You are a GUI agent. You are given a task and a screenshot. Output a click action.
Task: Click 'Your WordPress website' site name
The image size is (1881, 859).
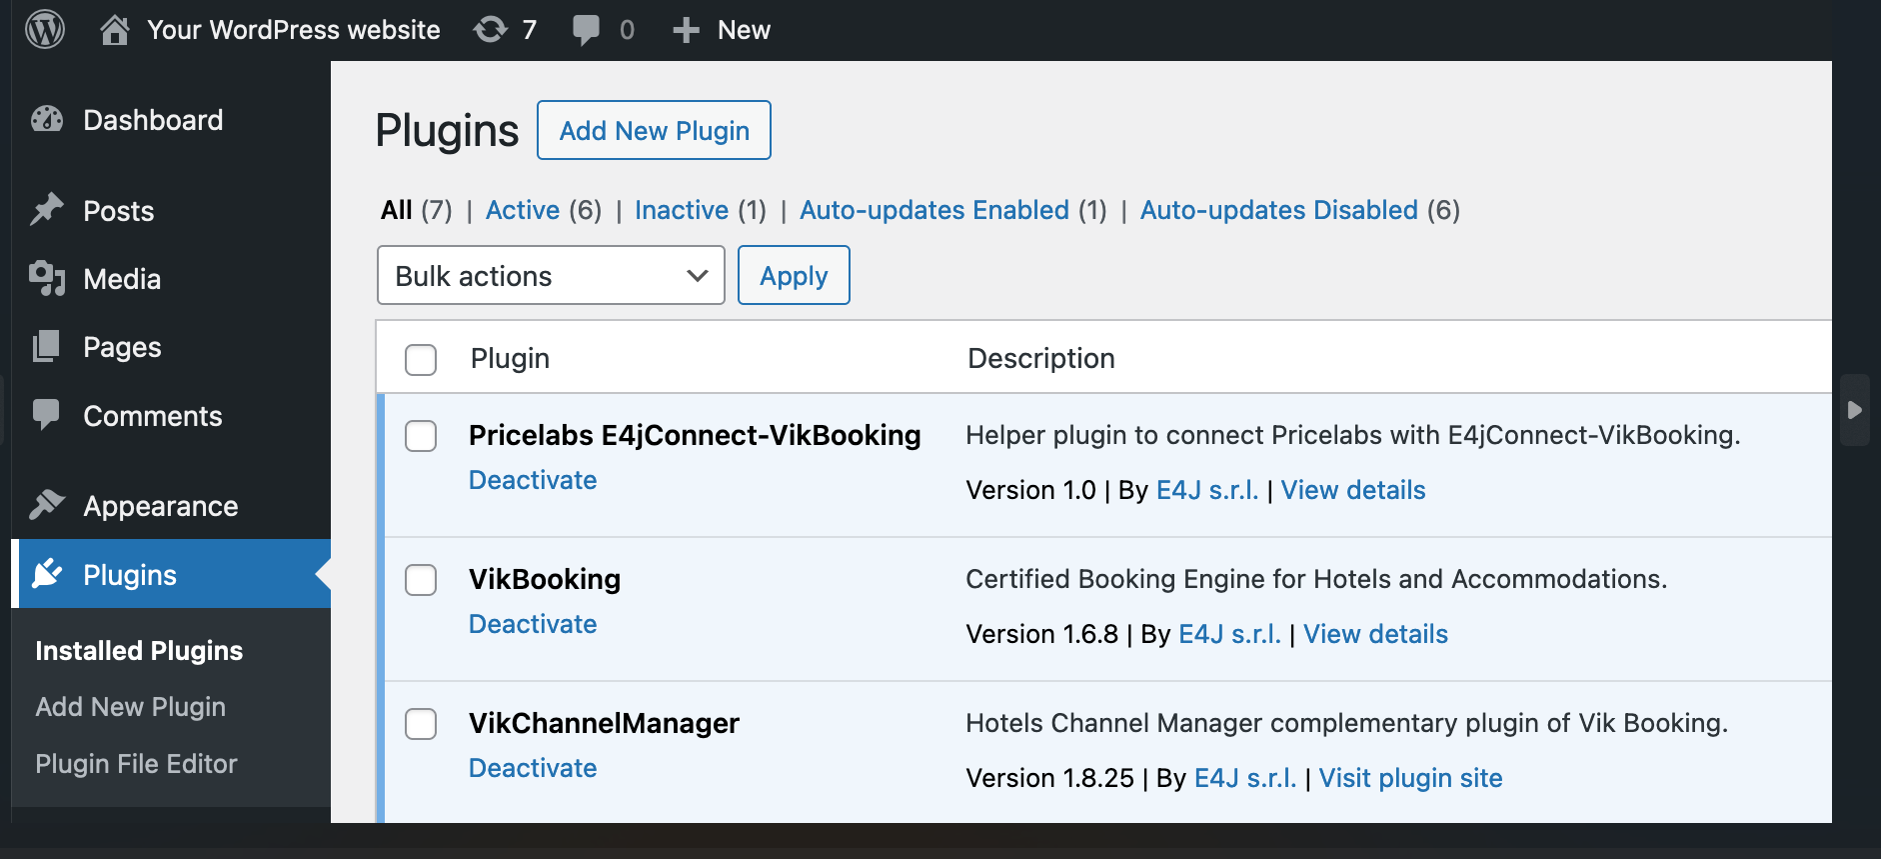coord(294,30)
